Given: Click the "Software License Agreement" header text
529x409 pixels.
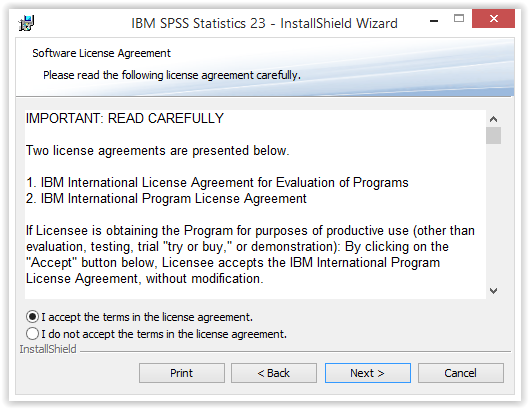Looking at the screenshot, I should (102, 53).
